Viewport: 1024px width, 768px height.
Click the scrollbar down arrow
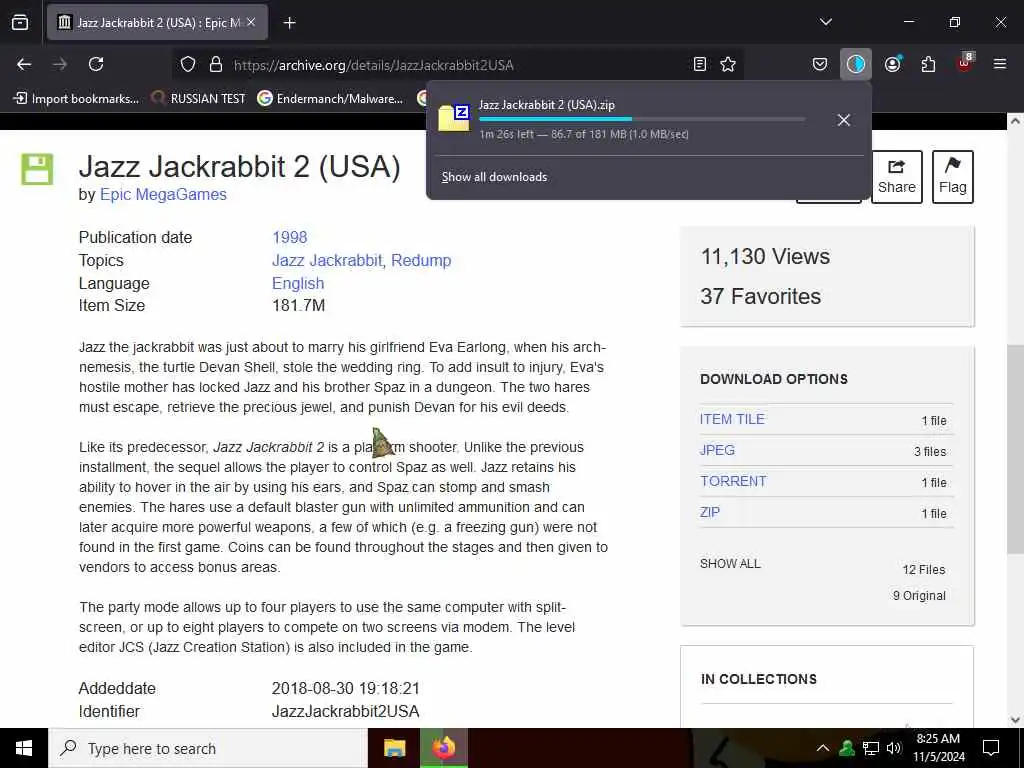tap(1015, 720)
